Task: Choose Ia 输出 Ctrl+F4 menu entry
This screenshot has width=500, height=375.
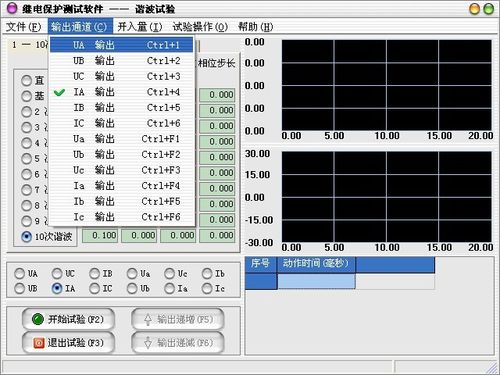Action: [122, 186]
